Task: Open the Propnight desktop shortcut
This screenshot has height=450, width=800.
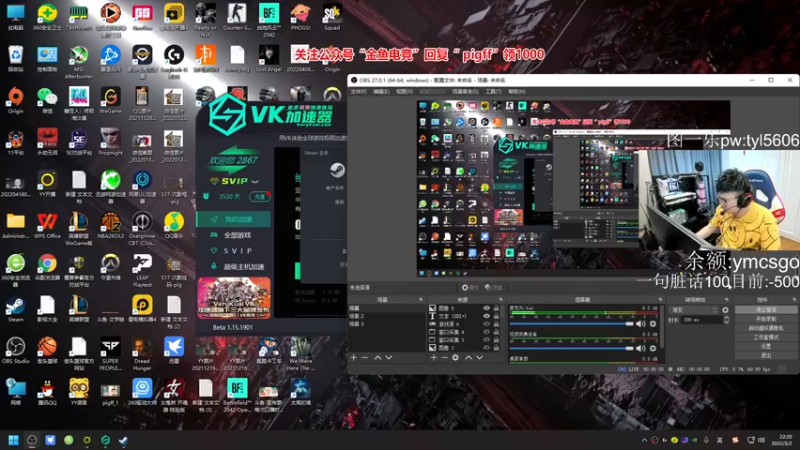Action: click(x=110, y=142)
